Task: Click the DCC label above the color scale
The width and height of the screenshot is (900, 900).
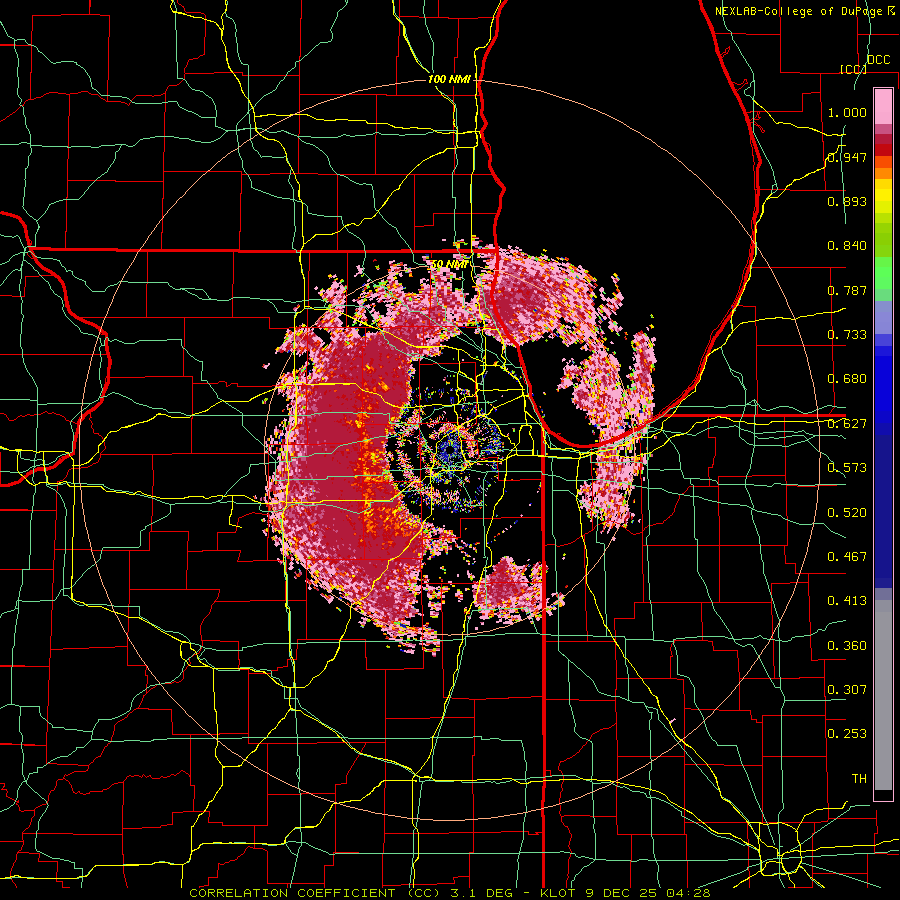Action: point(878,60)
